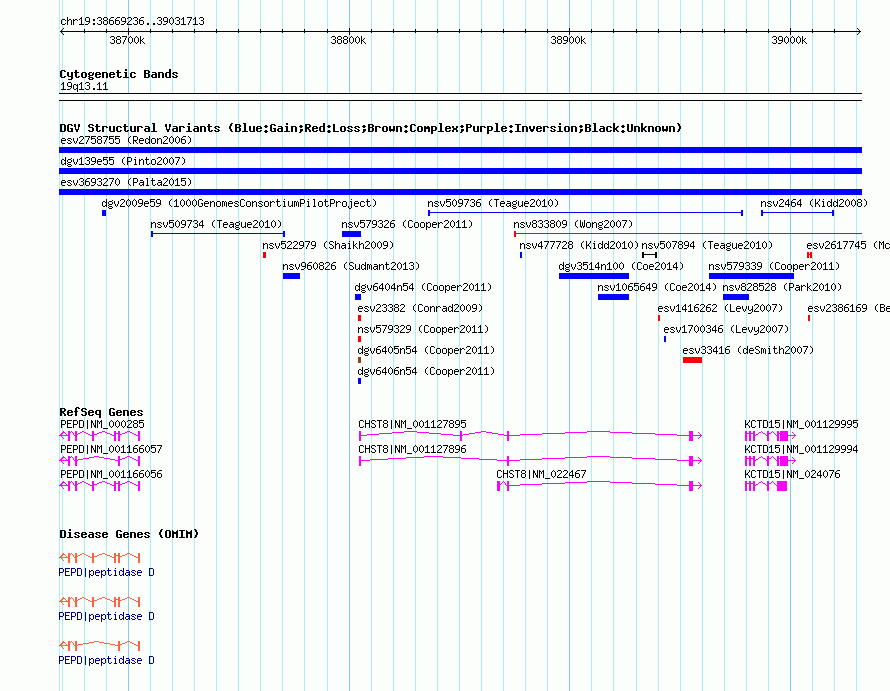Click the nsv579326 (Cooper2011) blue bar

(x=351, y=234)
